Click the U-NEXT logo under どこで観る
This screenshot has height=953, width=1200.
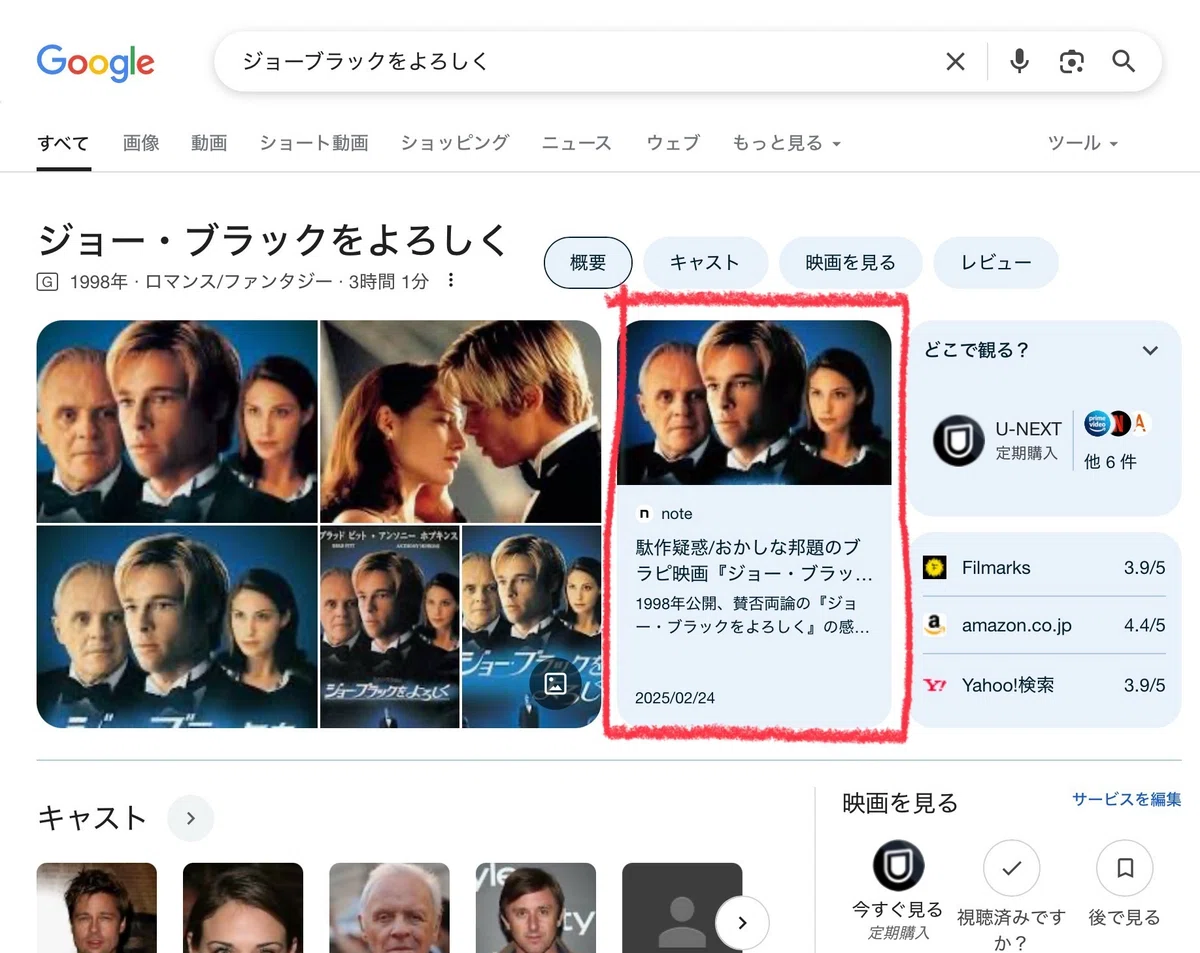click(x=958, y=441)
